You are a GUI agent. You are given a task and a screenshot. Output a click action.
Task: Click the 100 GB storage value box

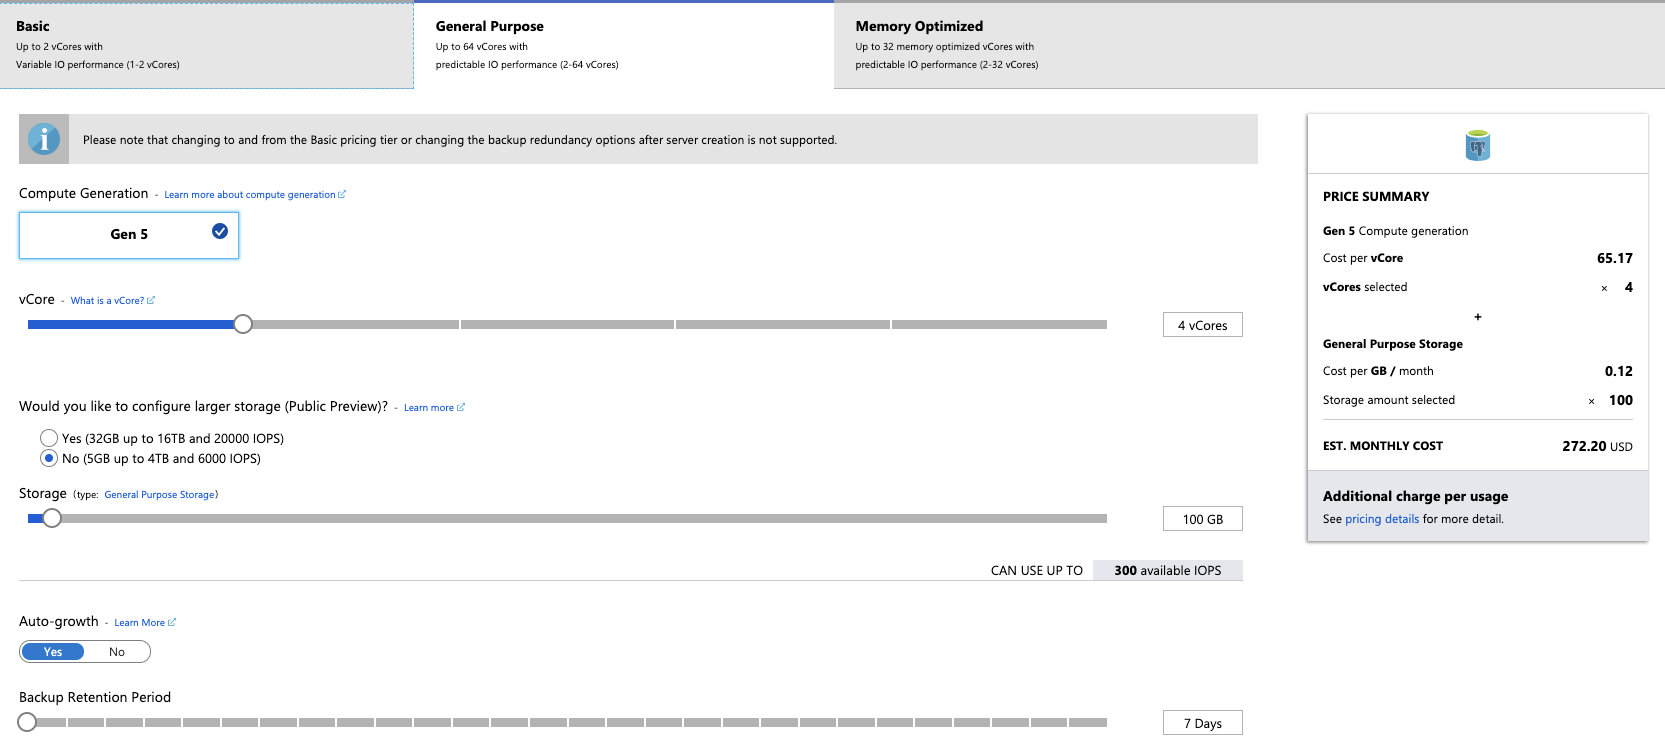[x=1203, y=519]
